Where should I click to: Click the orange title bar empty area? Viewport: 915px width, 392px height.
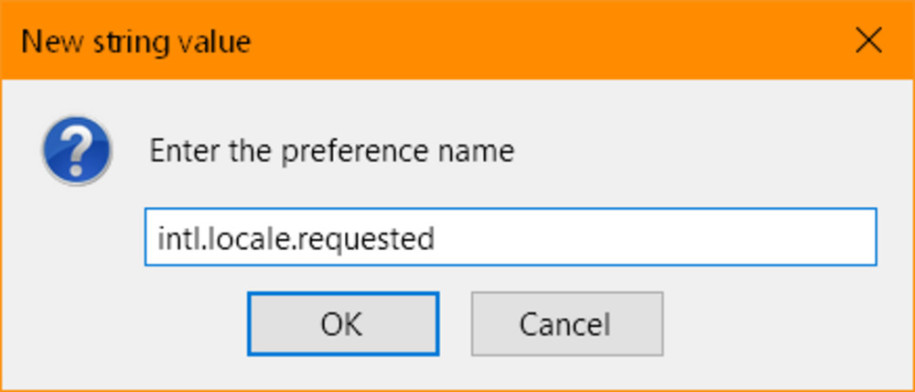pyautogui.click(x=549, y=41)
